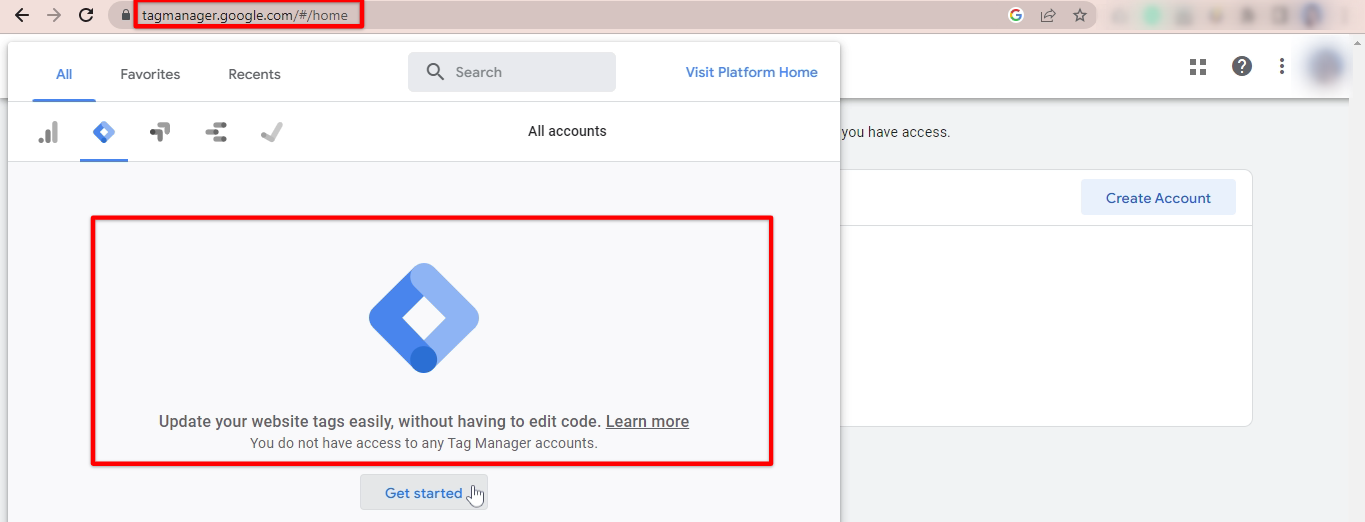Click the browser forward arrow
The image size is (1365, 522).
click(54, 15)
